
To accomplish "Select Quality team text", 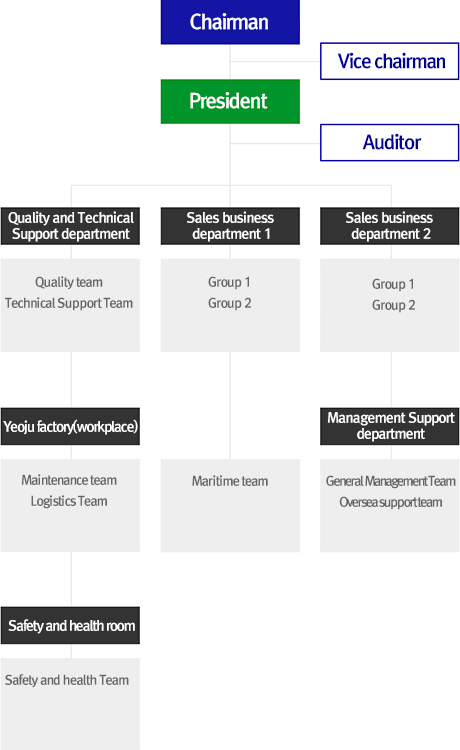I will 69,282.
